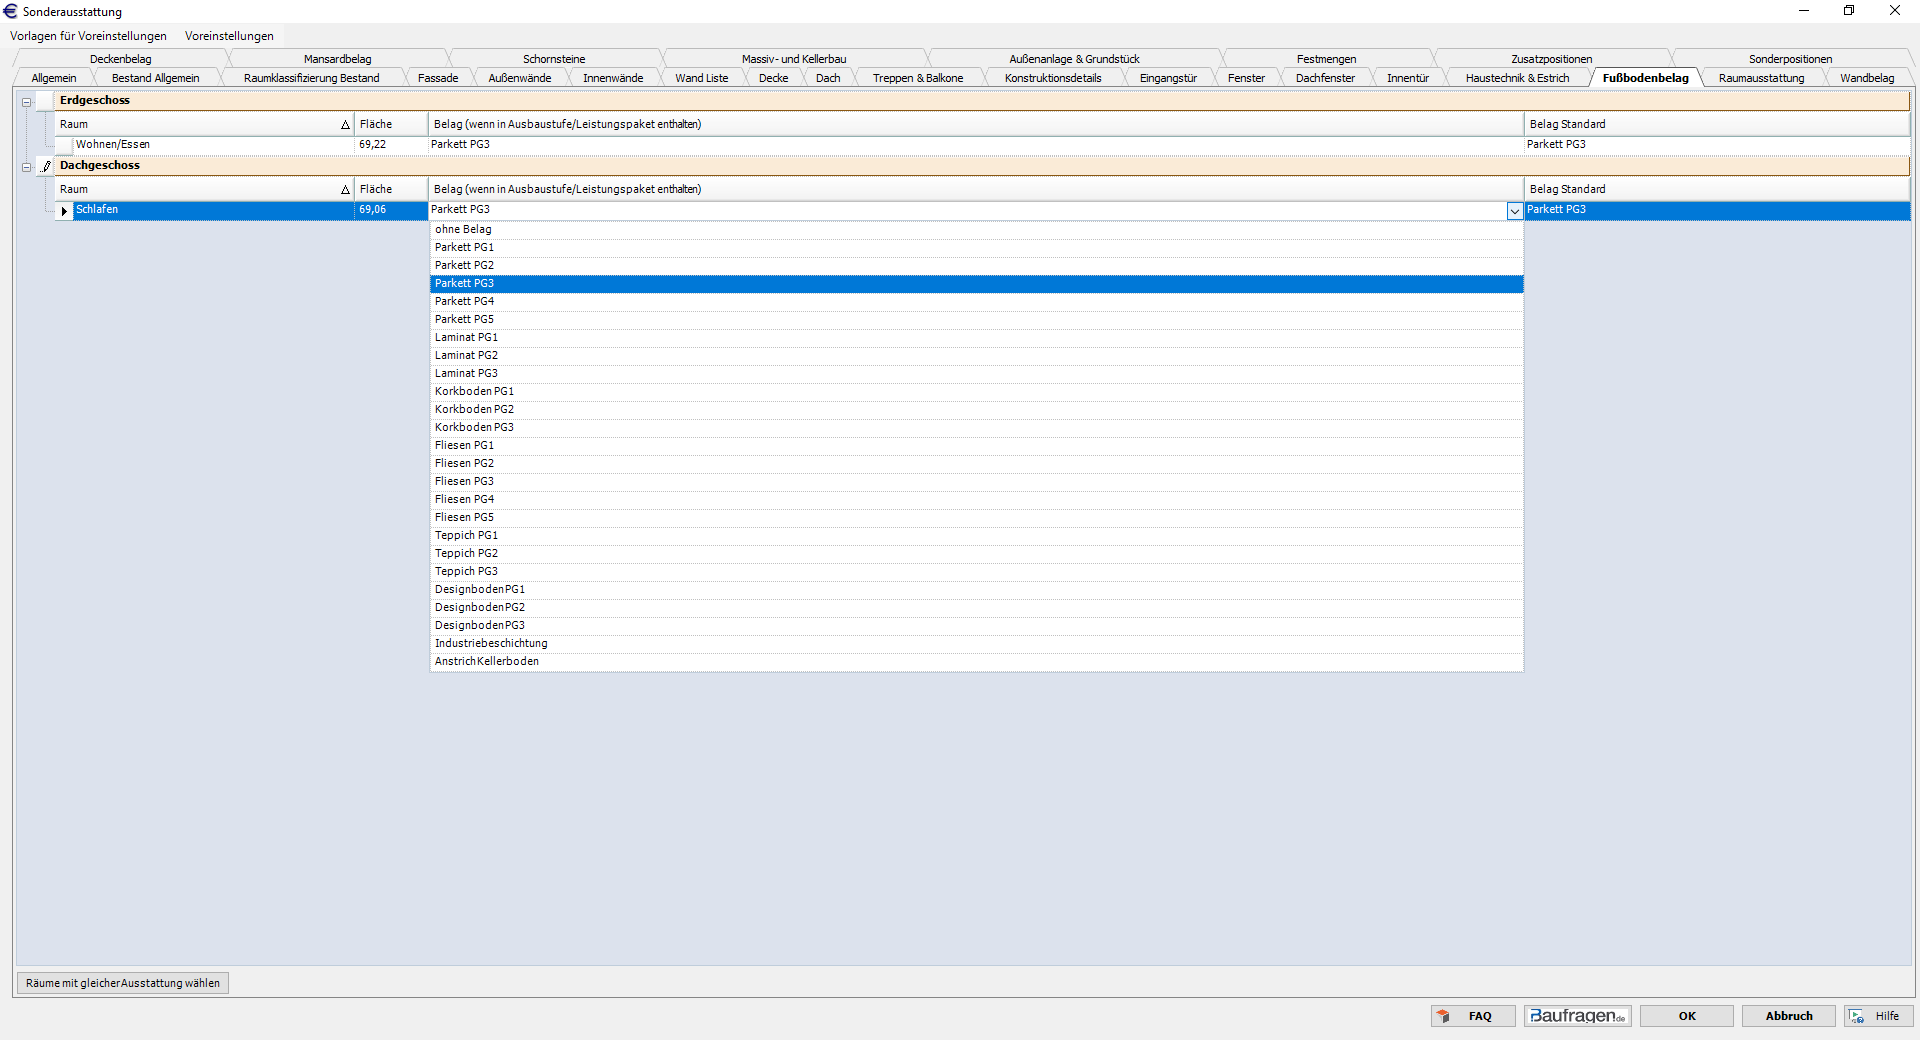Open the Baufragen.de logo link

coord(1577,1016)
